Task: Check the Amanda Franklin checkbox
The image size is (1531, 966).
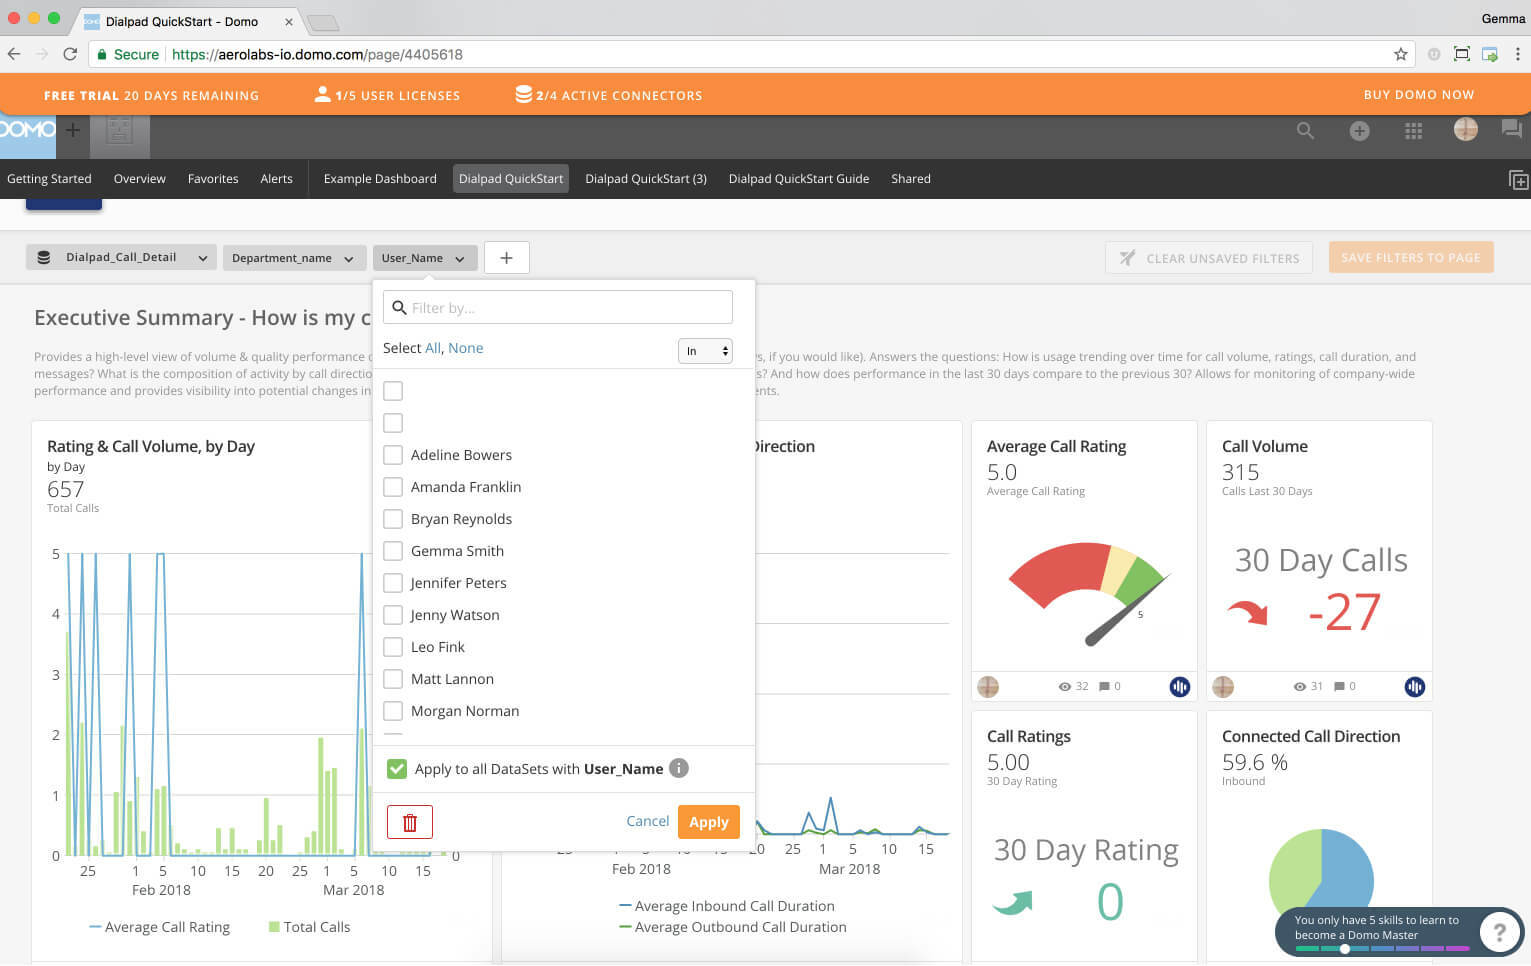Action: (393, 487)
